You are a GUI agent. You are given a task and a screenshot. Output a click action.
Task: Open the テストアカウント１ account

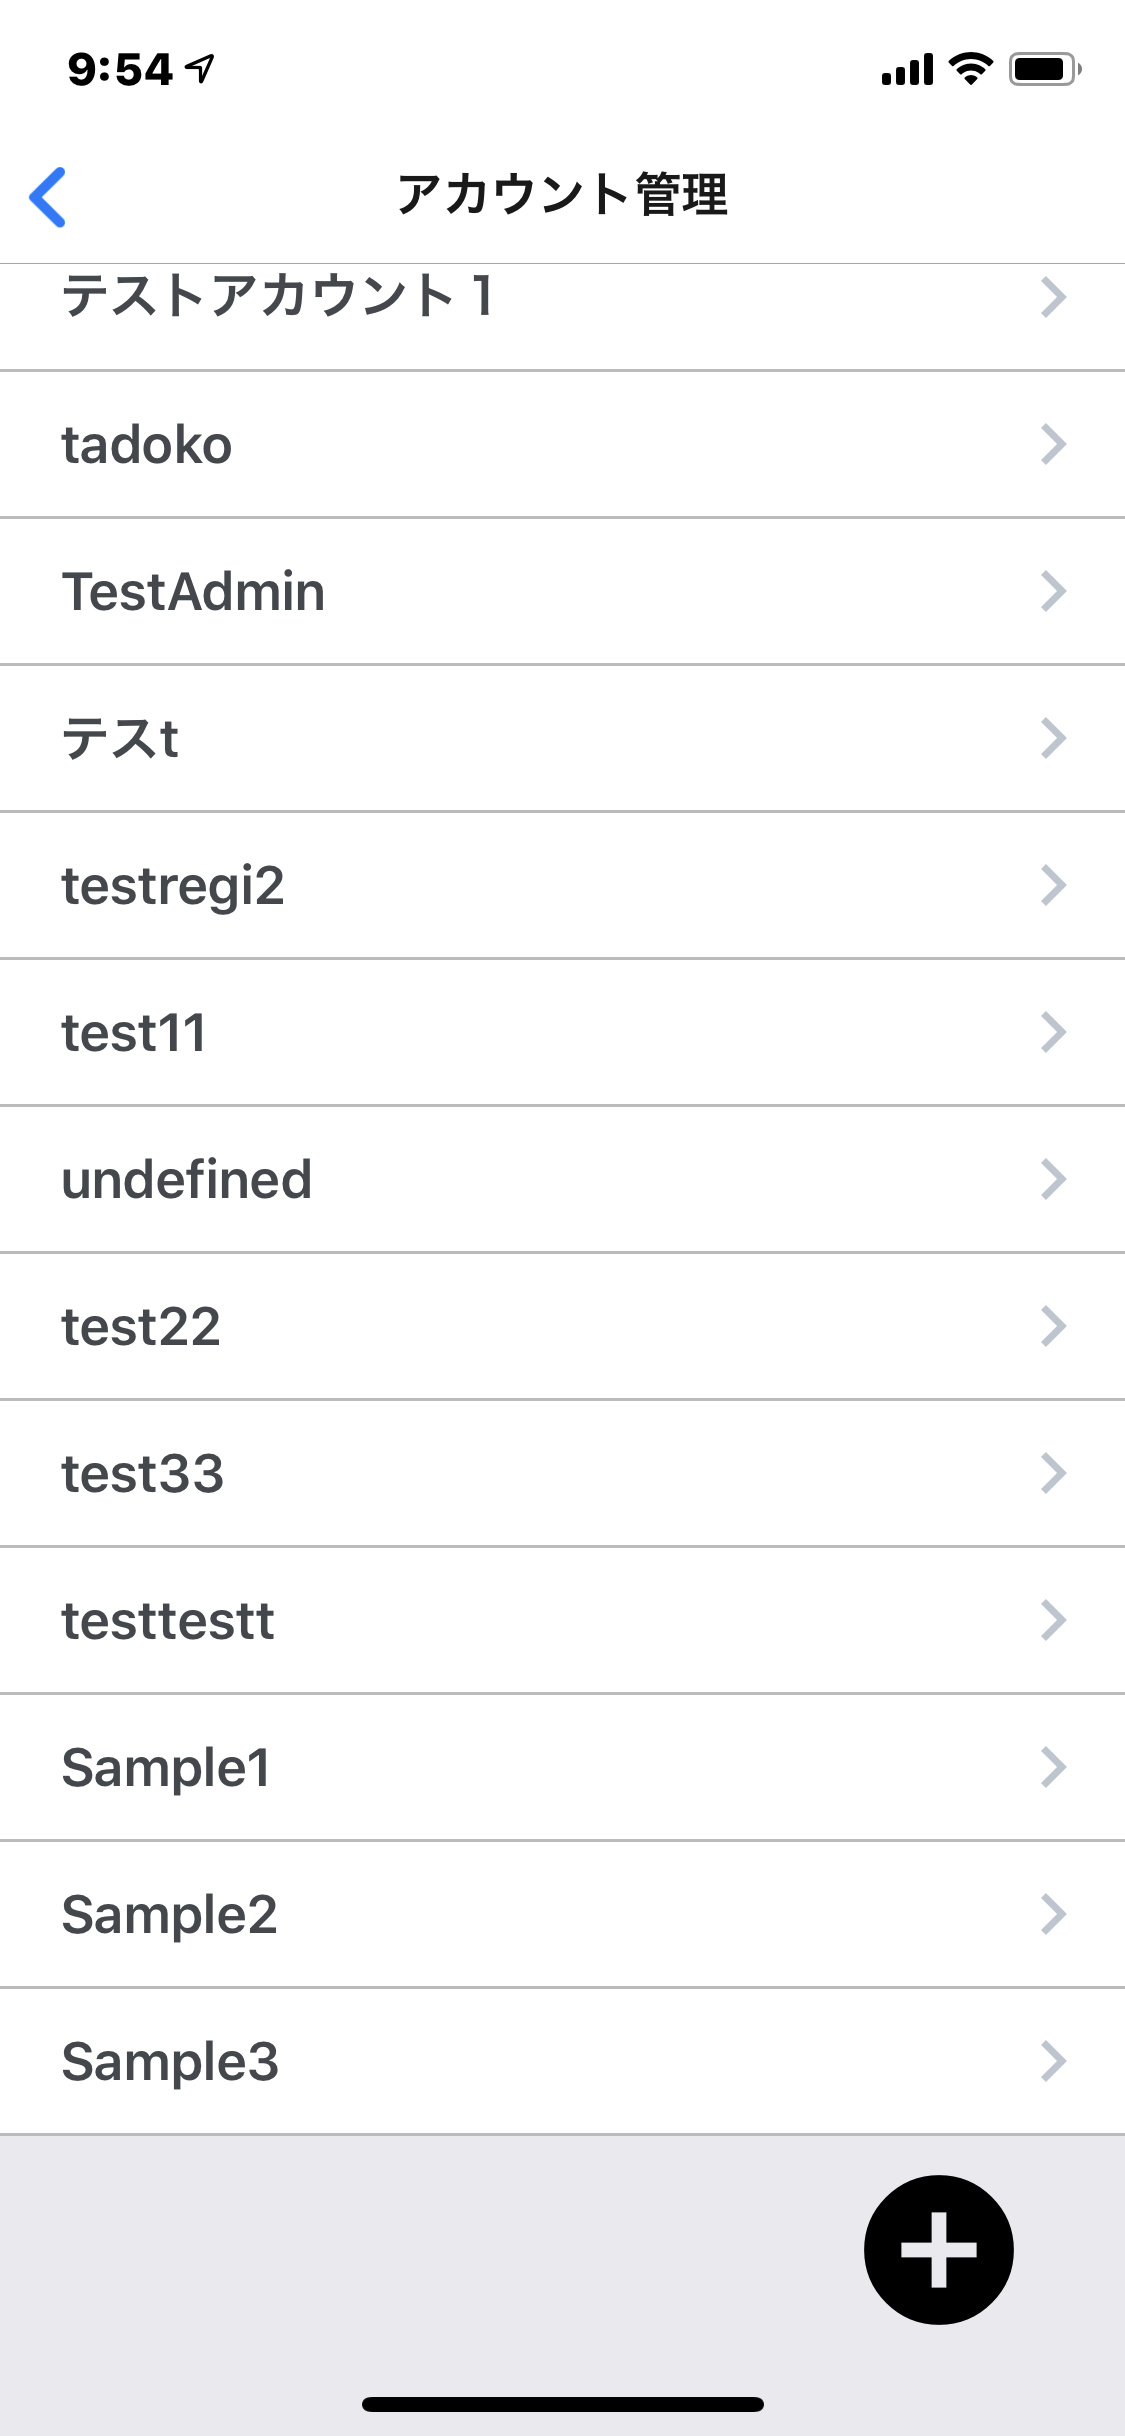point(278,297)
